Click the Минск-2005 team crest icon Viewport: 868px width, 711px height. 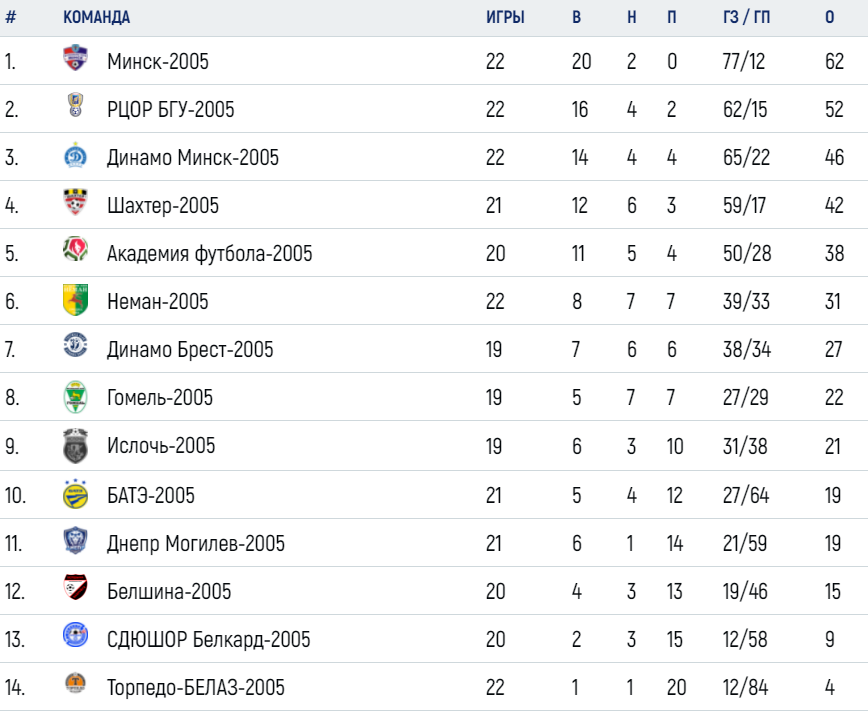coord(75,58)
